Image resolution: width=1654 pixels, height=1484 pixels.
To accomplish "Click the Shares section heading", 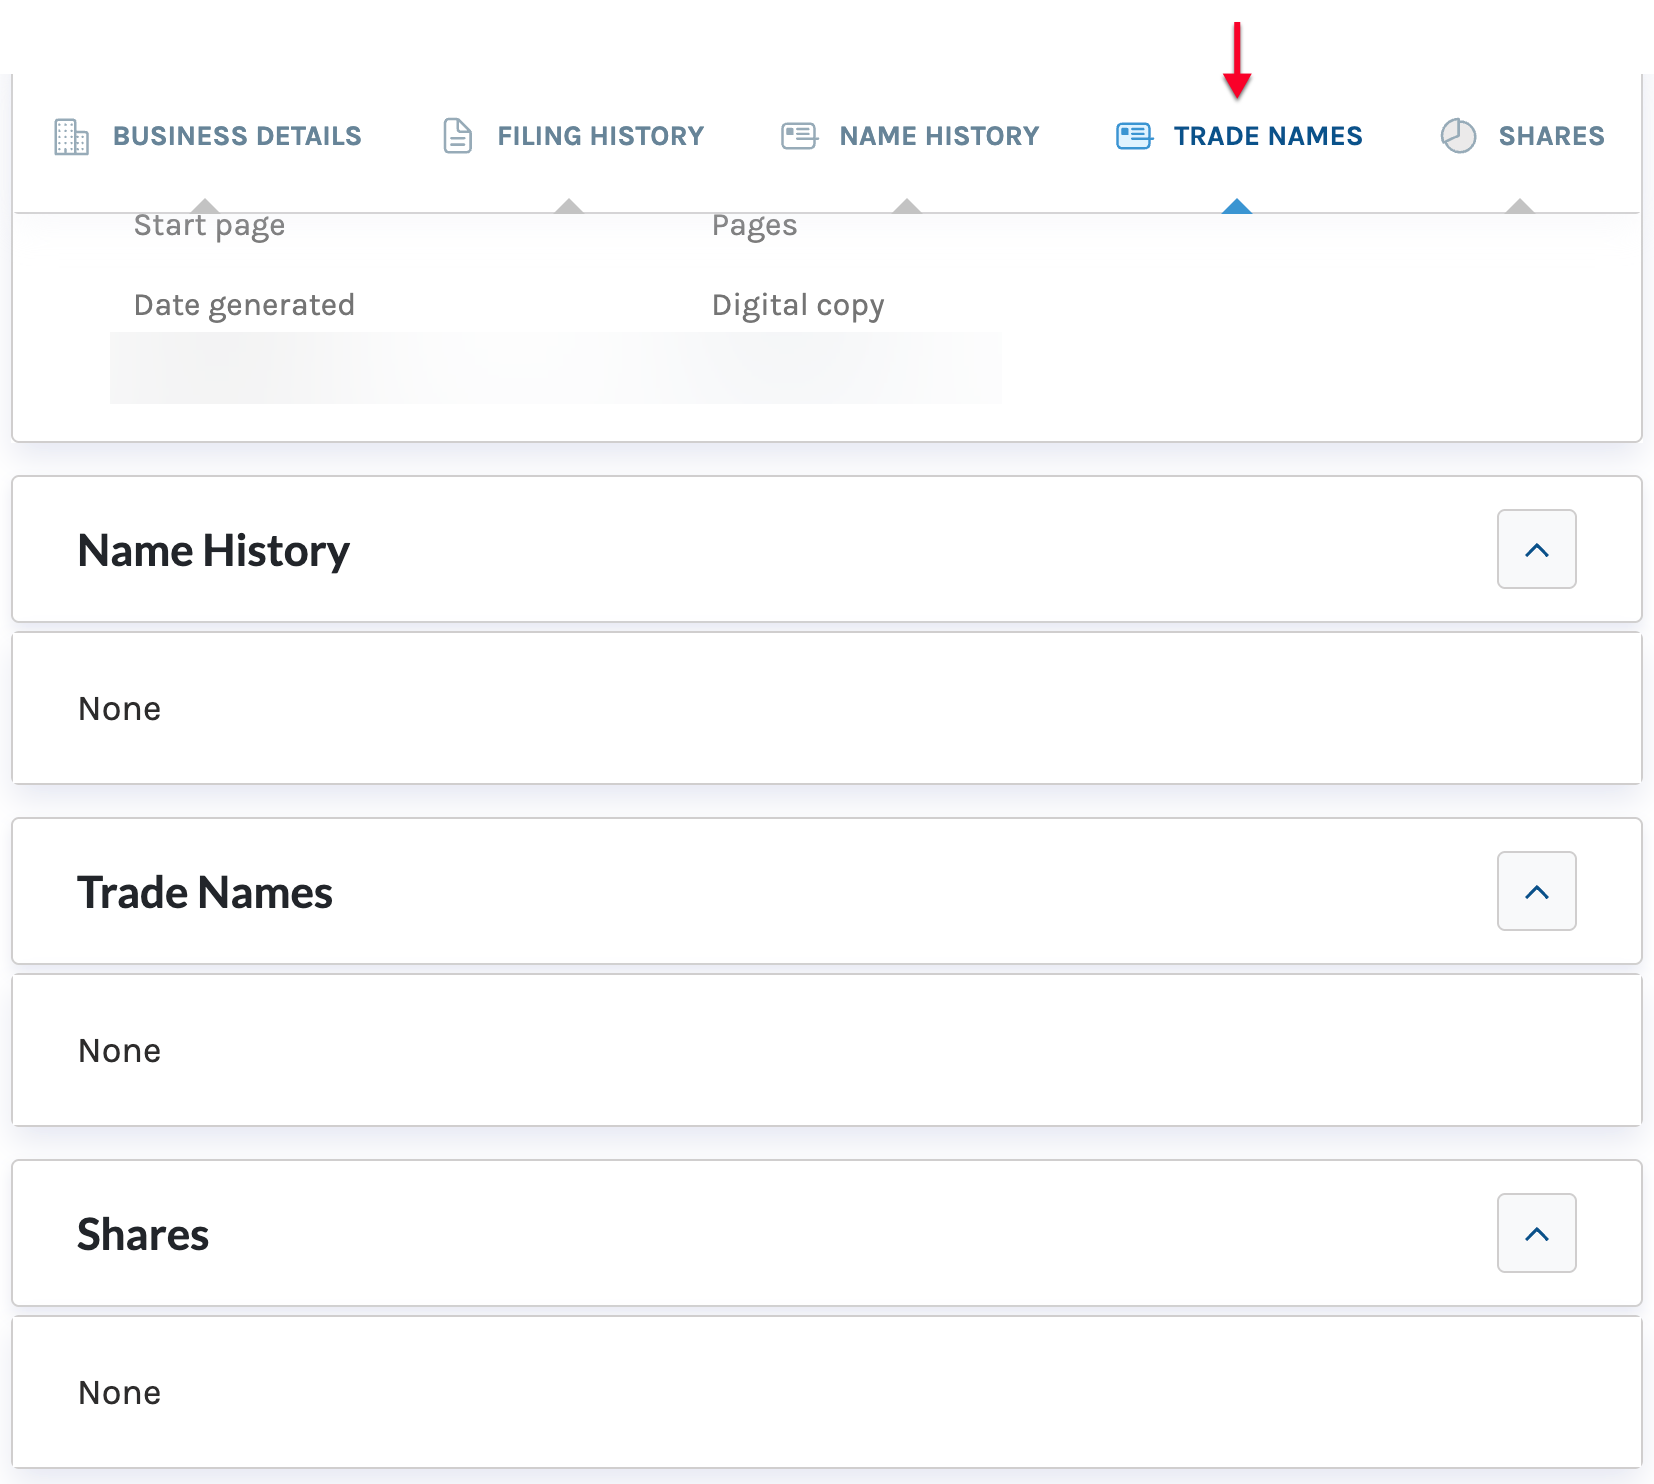I will coord(143,1235).
